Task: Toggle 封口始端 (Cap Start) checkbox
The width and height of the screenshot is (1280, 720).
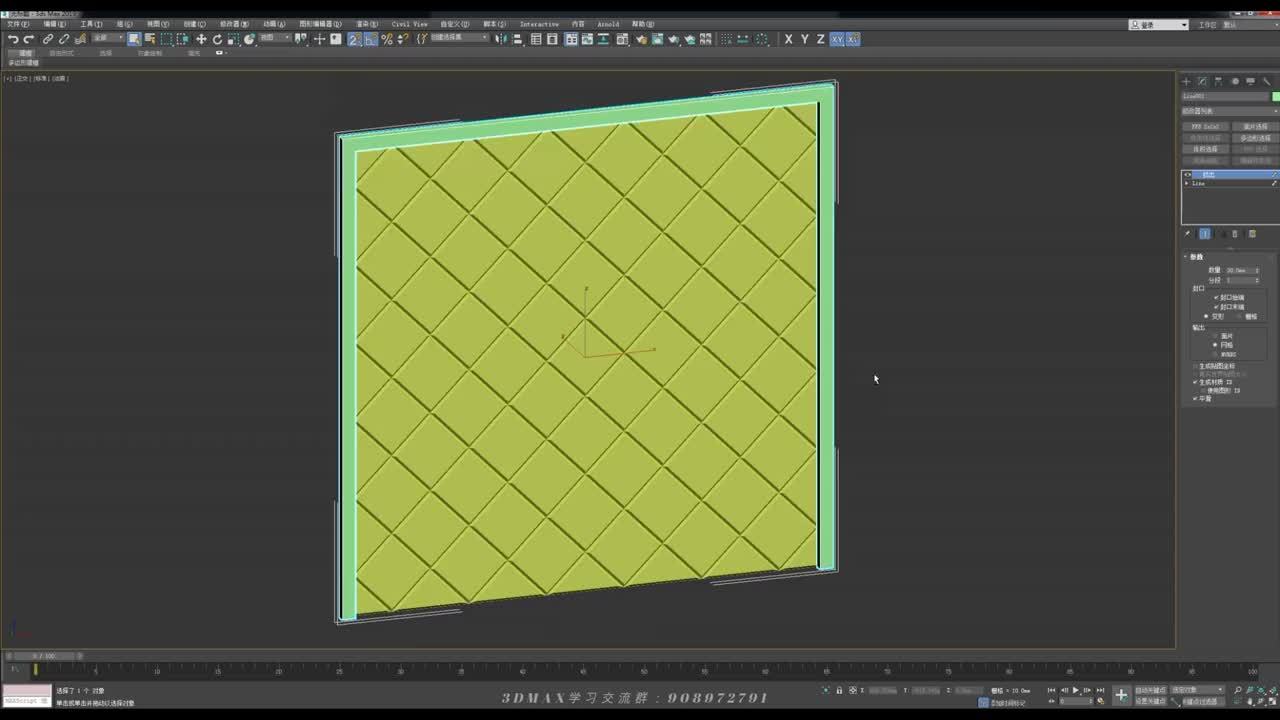Action: 1216,297
